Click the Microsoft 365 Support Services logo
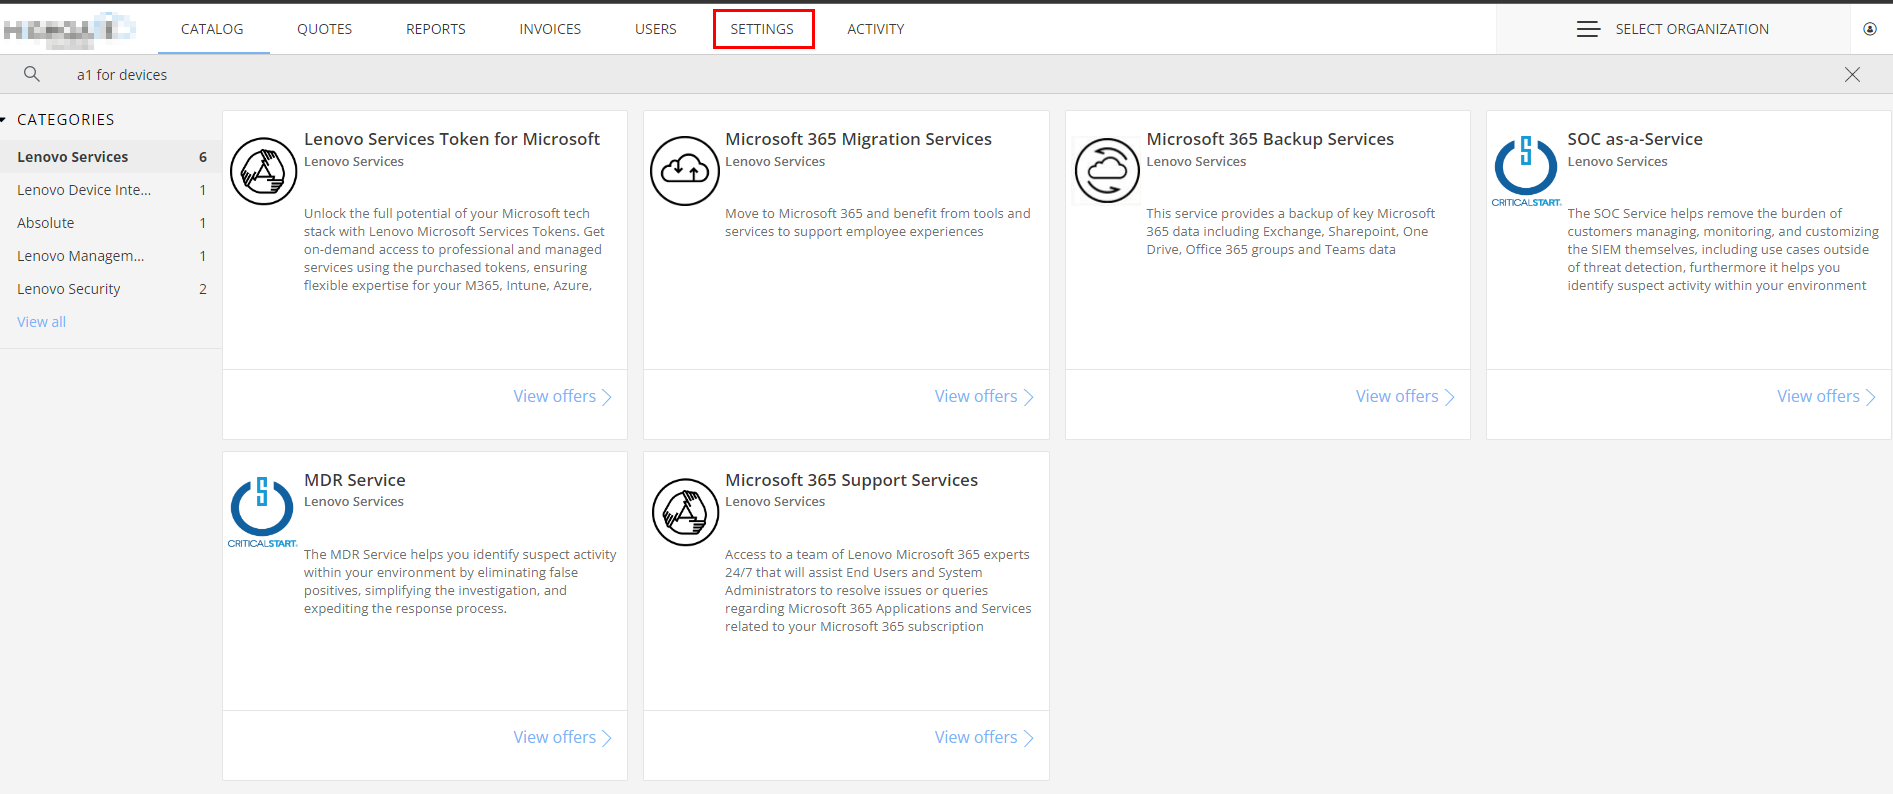The width and height of the screenshot is (1893, 794). tap(685, 512)
